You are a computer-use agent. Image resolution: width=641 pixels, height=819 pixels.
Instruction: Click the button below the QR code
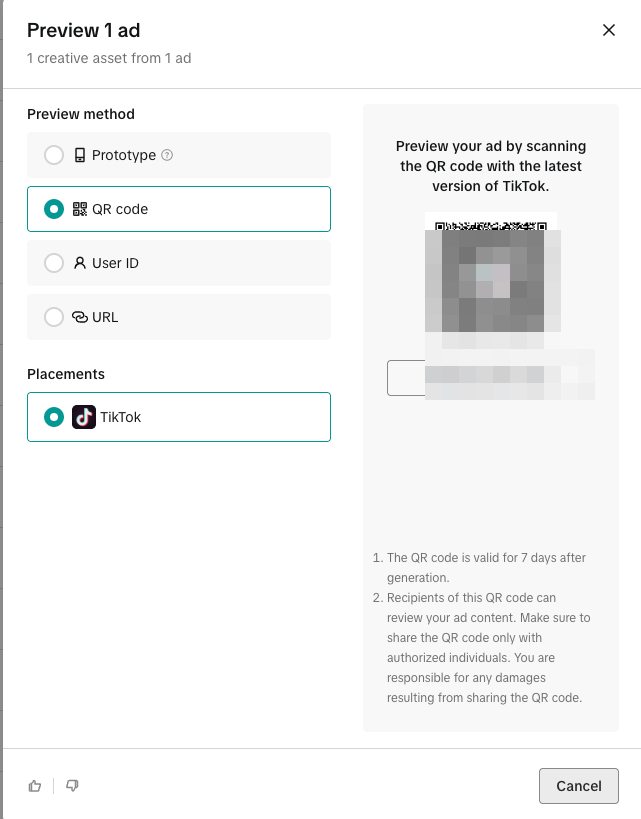(491, 378)
